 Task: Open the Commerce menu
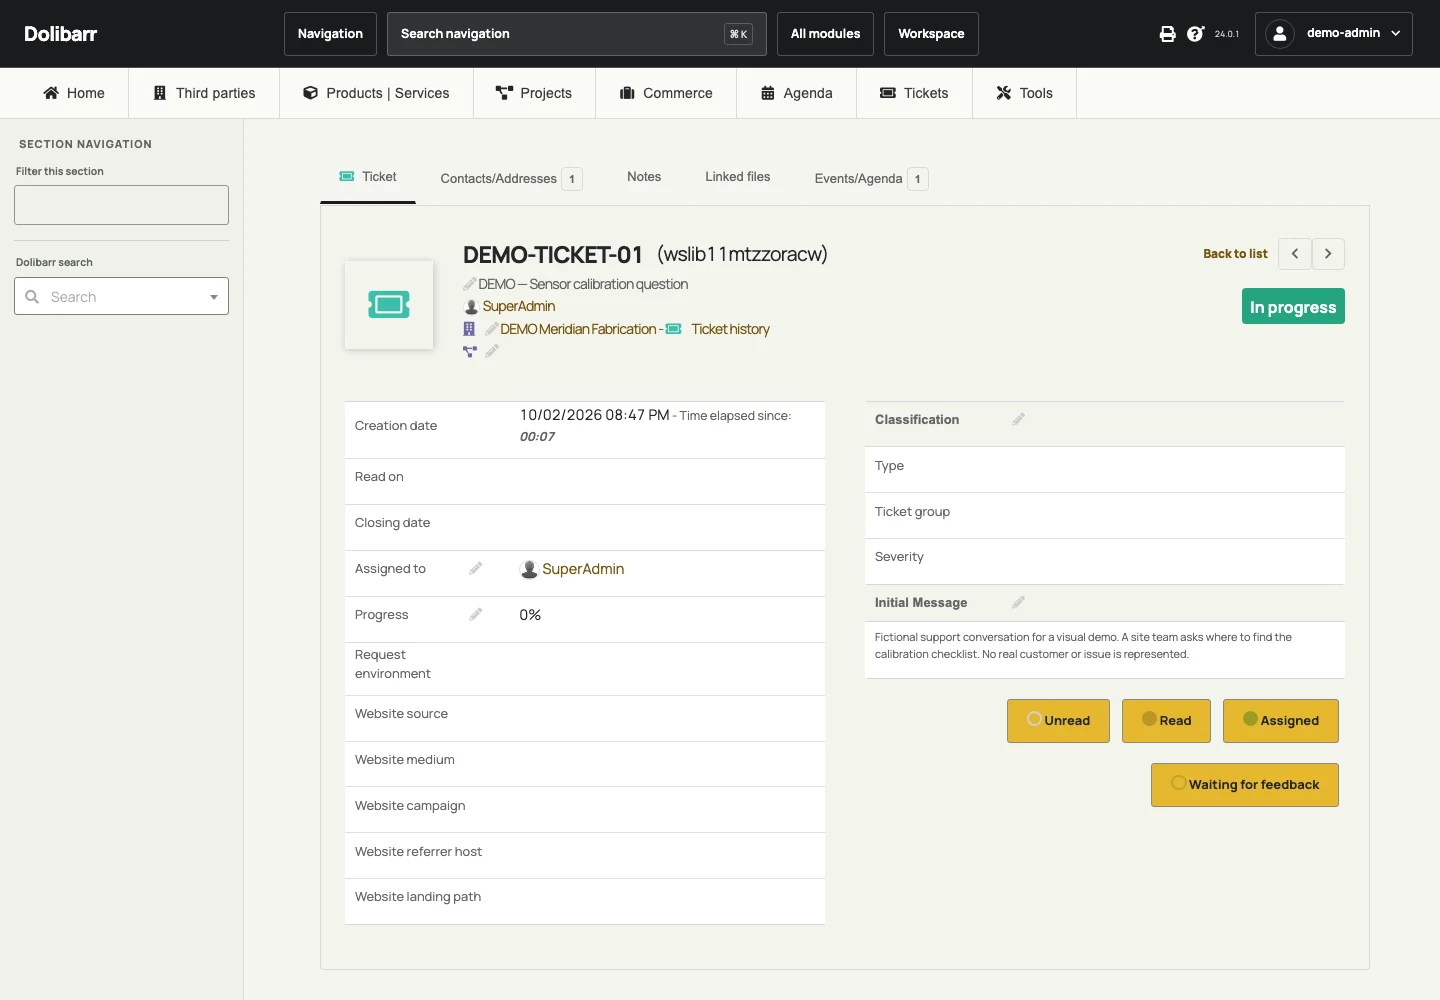pyautogui.click(x=666, y=93)
